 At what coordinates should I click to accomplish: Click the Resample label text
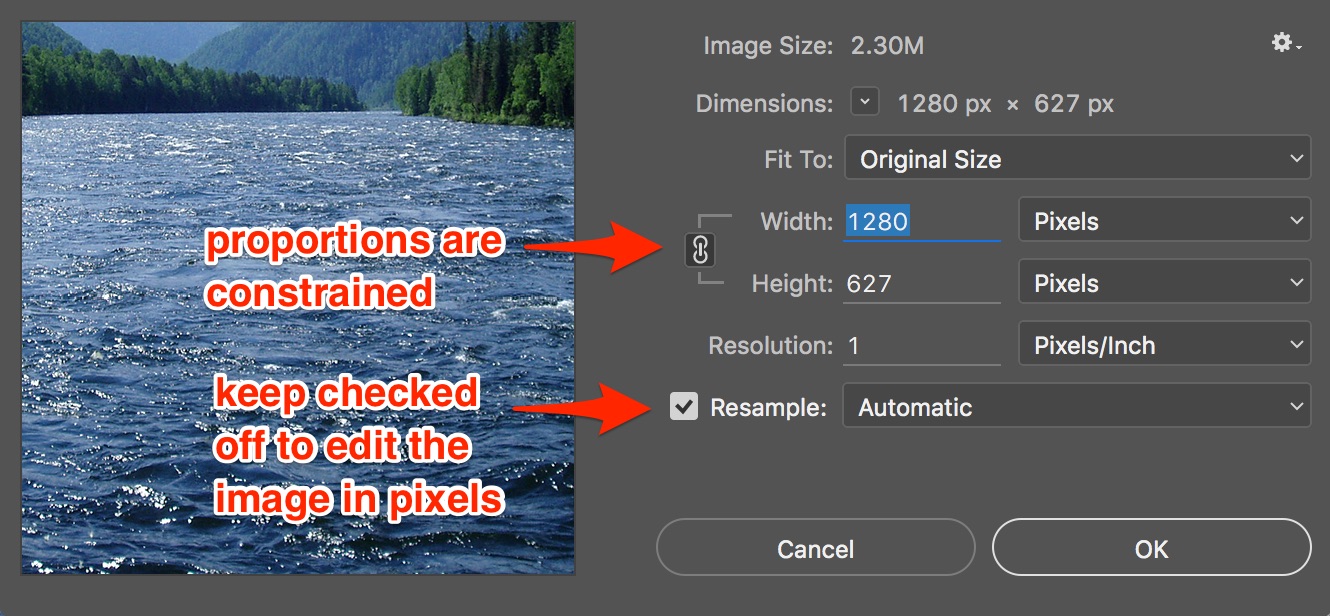(768, 407)
